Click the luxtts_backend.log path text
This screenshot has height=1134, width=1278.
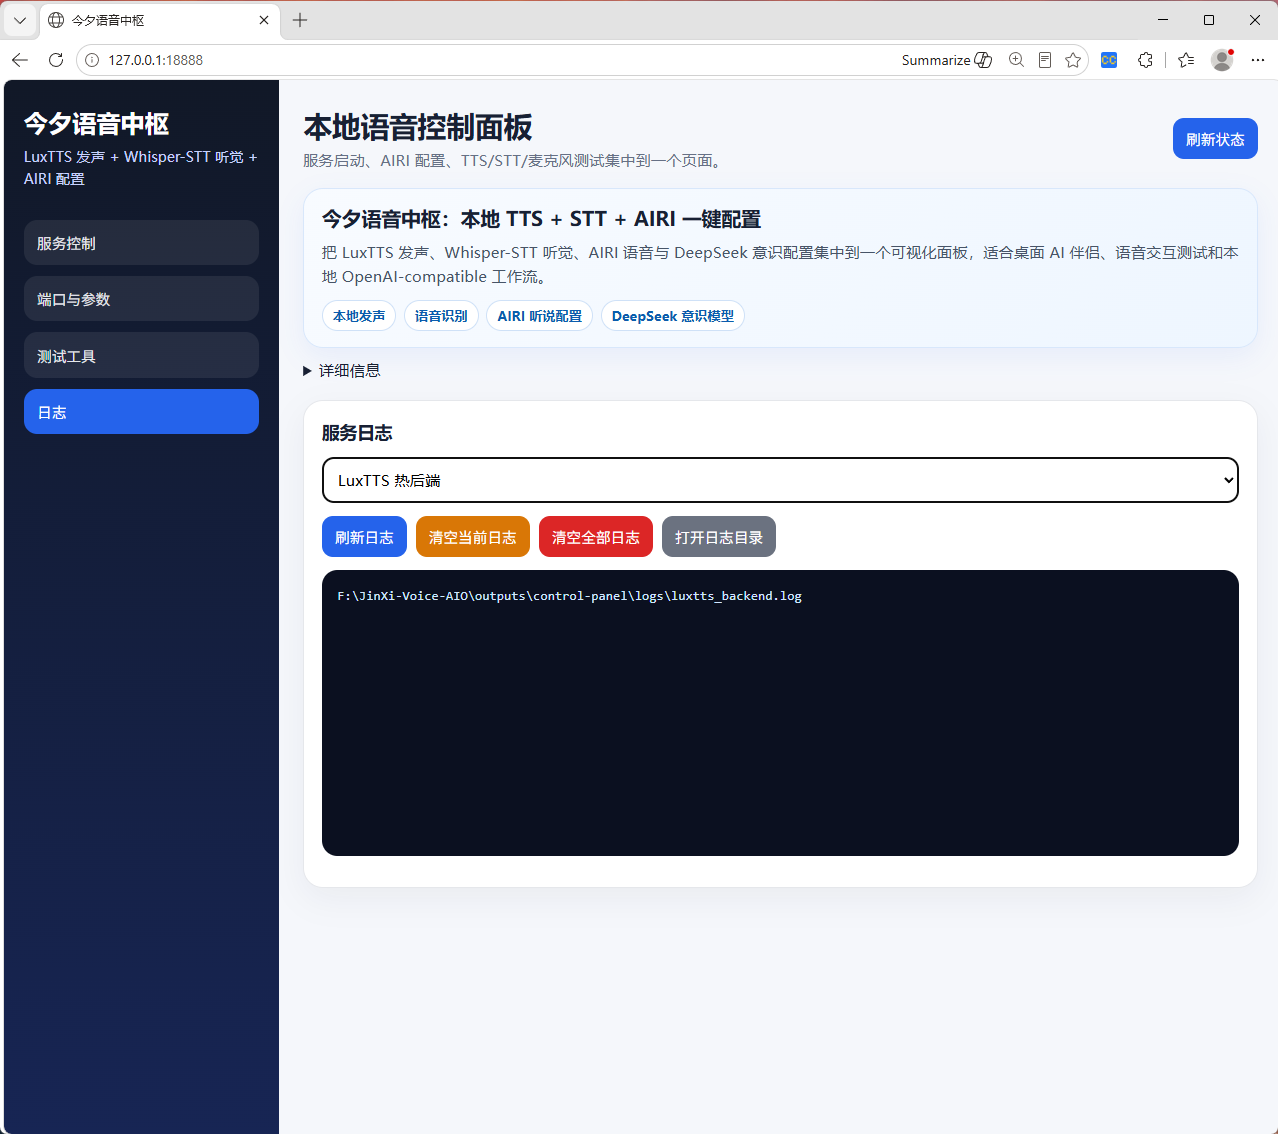[x=569, y=596]
